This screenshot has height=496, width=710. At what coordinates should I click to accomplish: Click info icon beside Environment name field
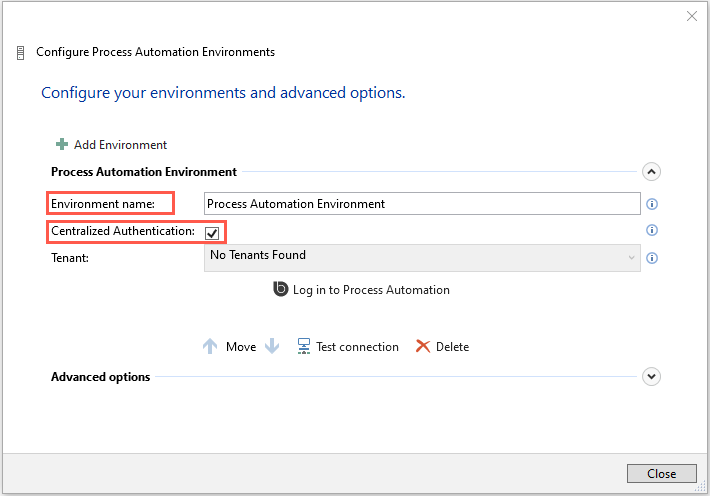[652, 204]
